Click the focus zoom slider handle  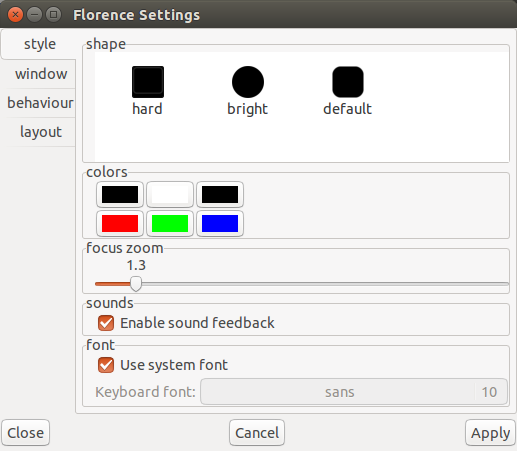pos(136,284)
